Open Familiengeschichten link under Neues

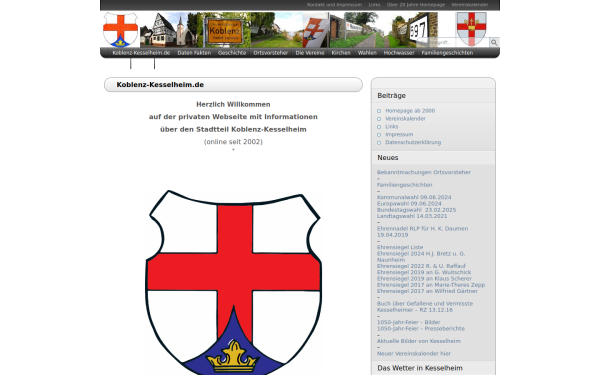point(404,185)
